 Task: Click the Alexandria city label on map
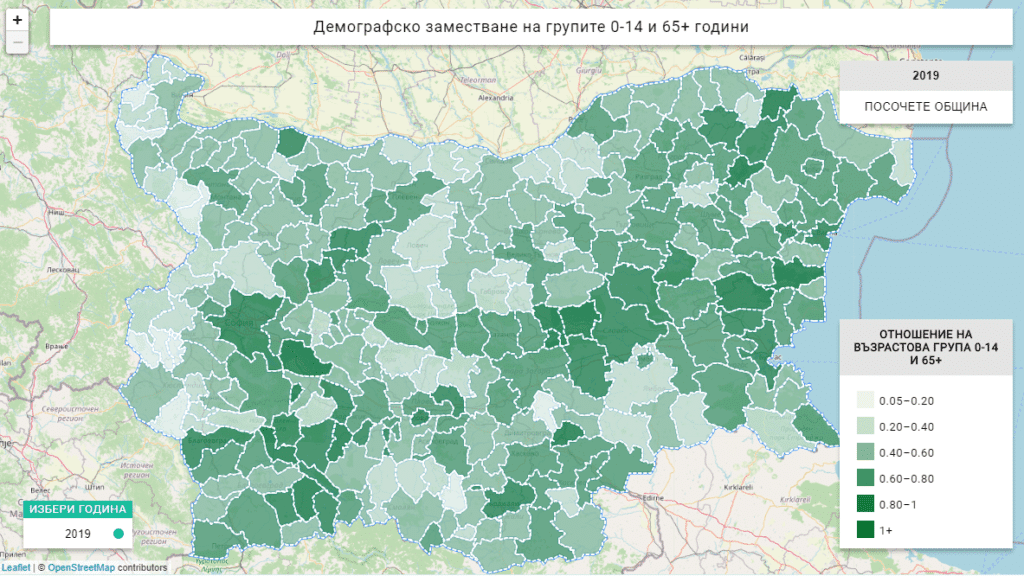[x=495, y=98]
